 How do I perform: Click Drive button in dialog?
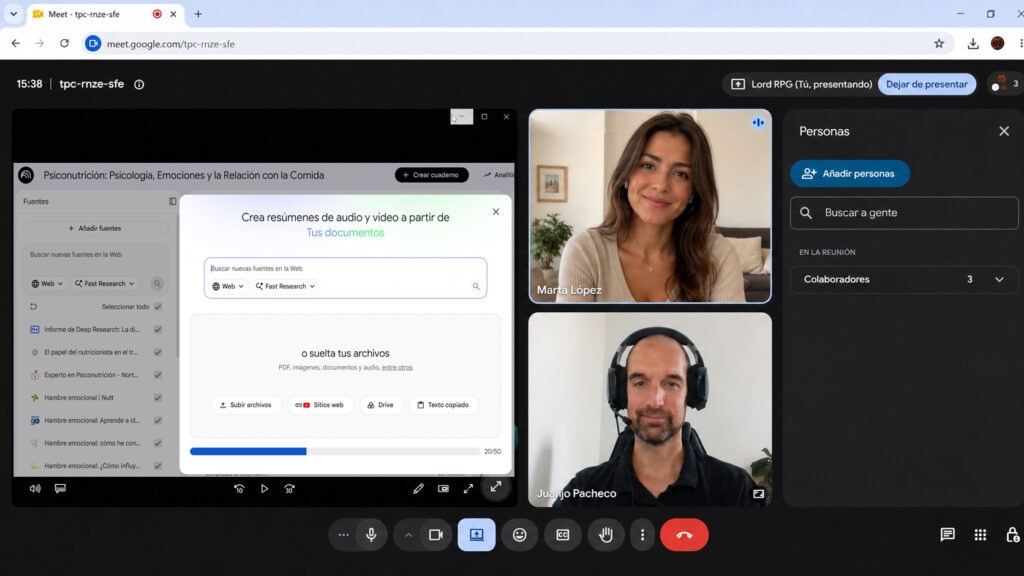click(380, 405)
